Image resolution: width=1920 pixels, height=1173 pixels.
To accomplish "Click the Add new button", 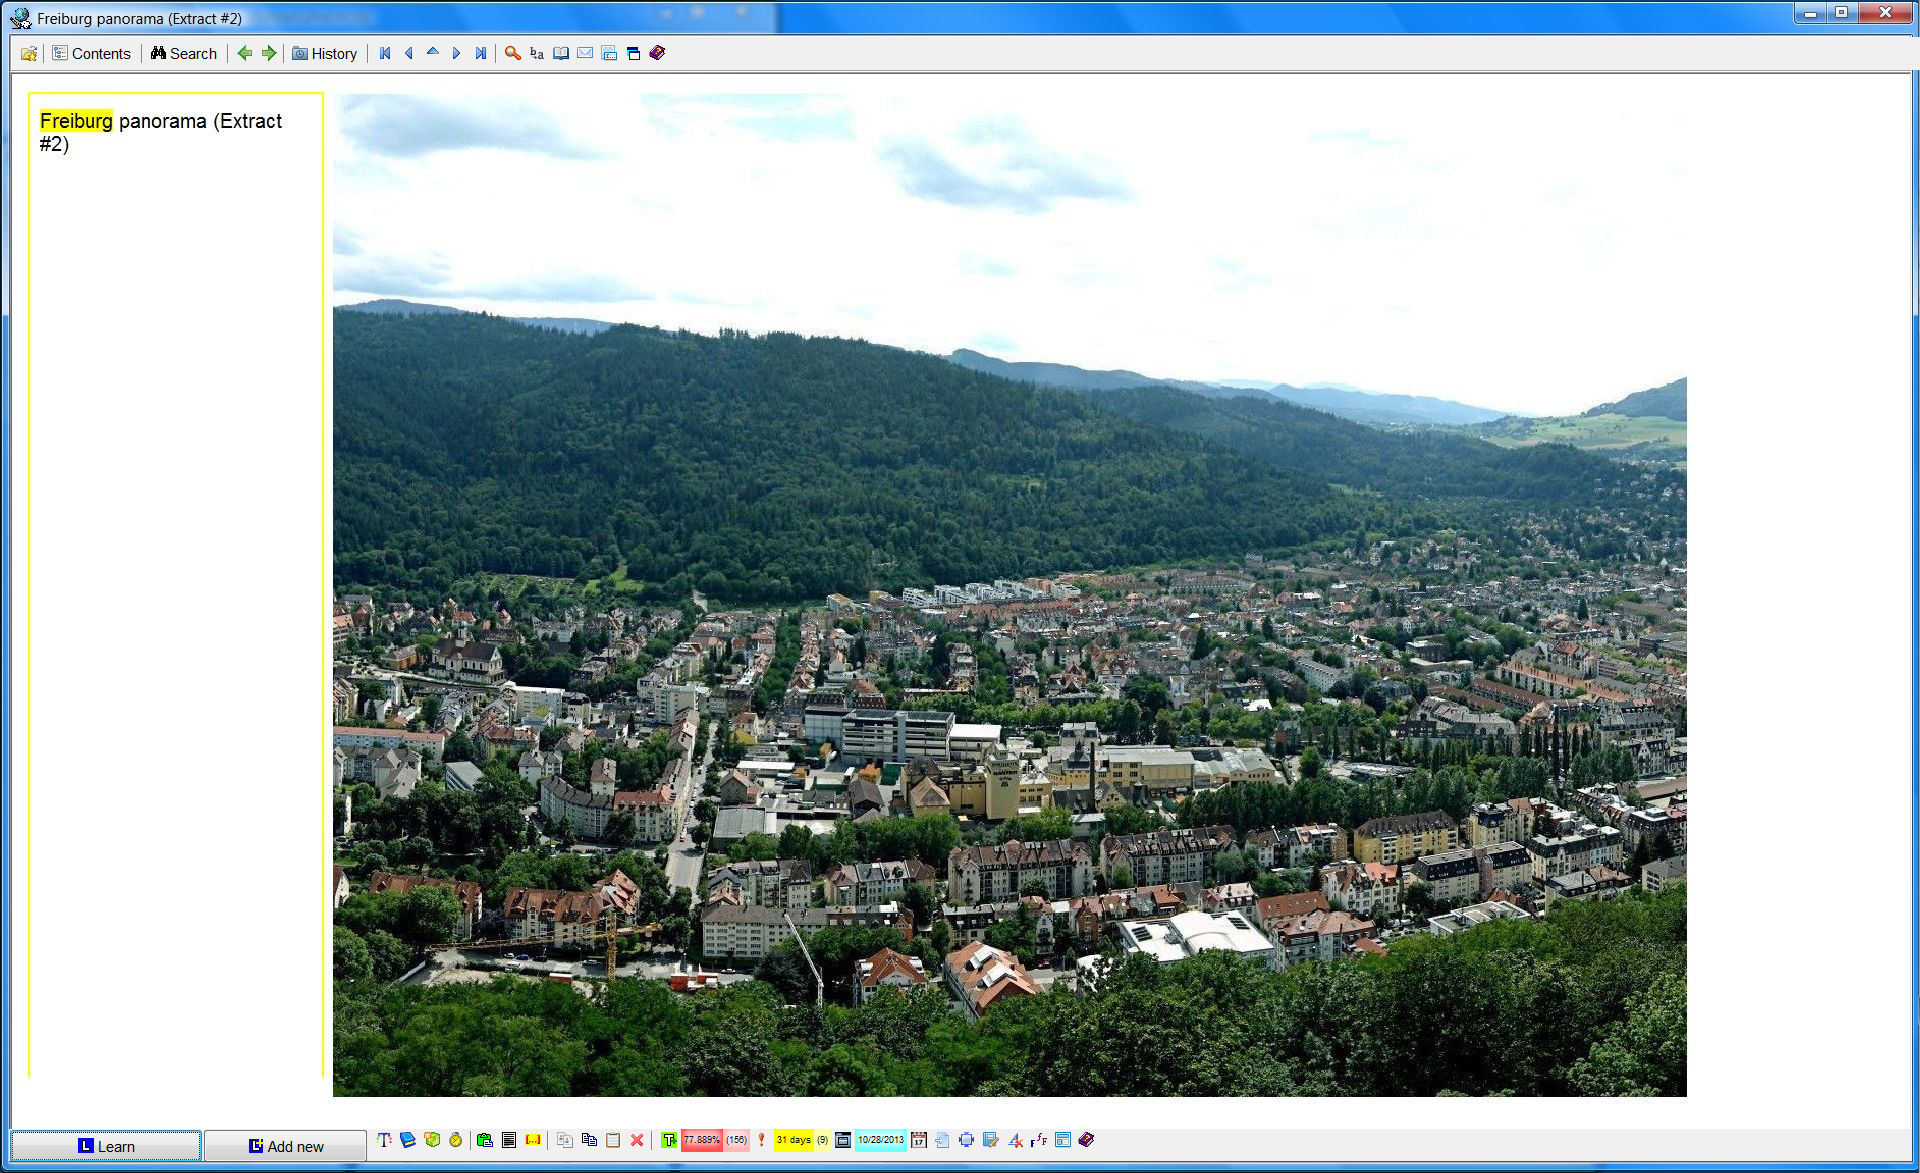I will point(286,1146).
